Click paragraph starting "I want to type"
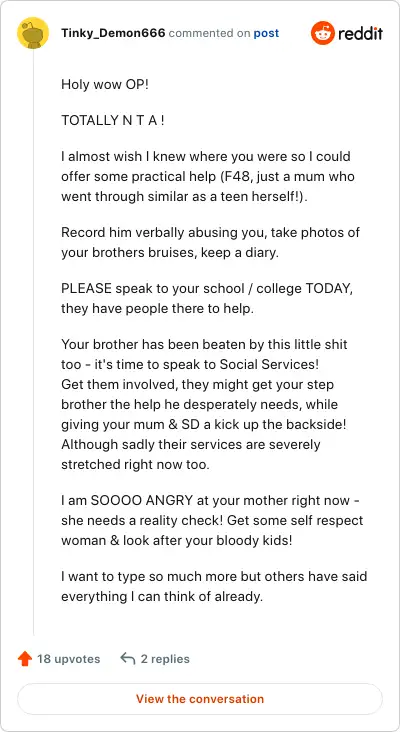Image resolution: width=400 pixels, height=732 pixels. click(x=214, y=586)
